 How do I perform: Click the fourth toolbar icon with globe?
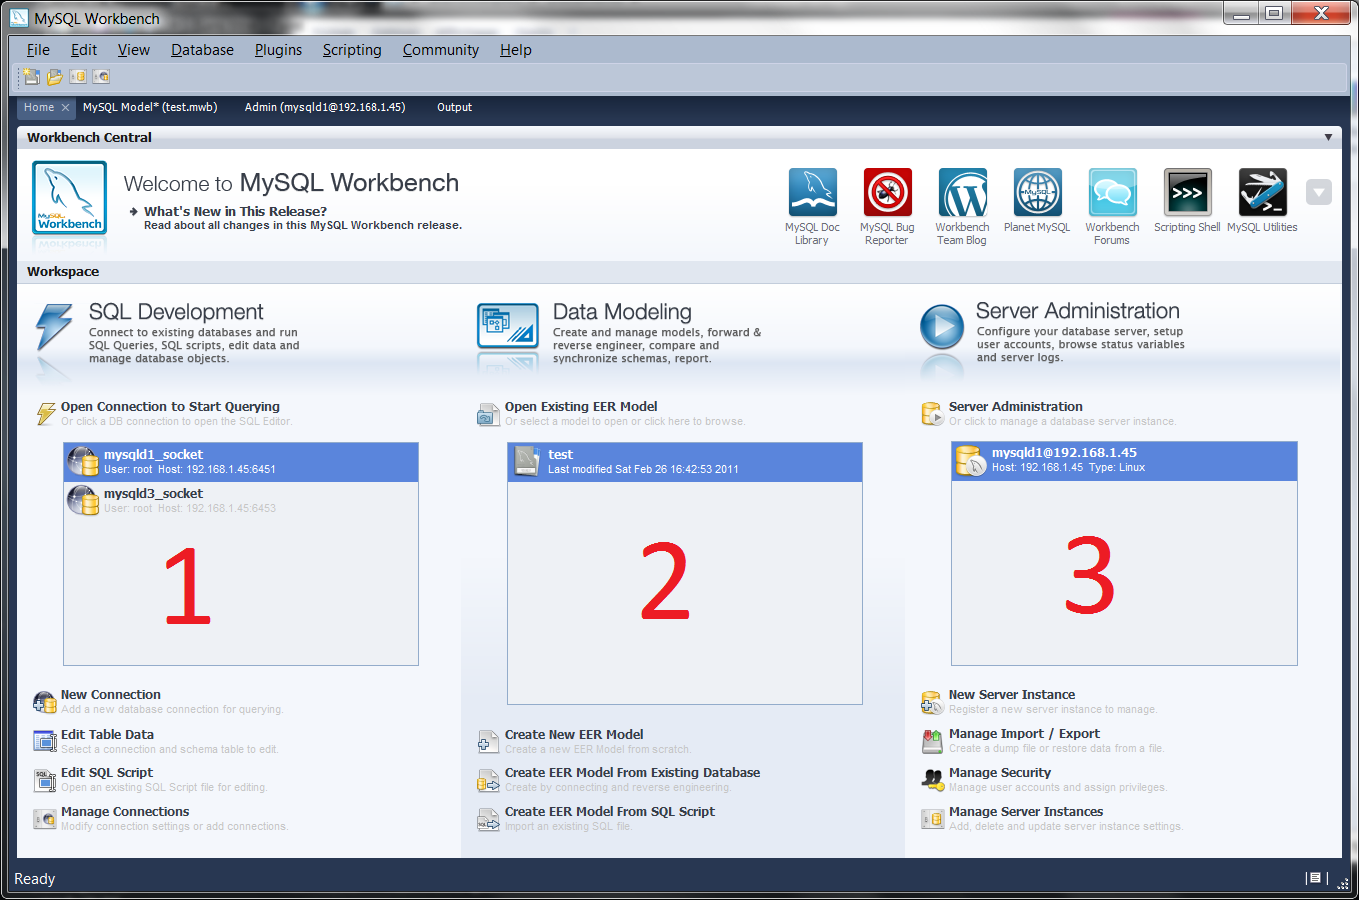(x=101, y=76)
